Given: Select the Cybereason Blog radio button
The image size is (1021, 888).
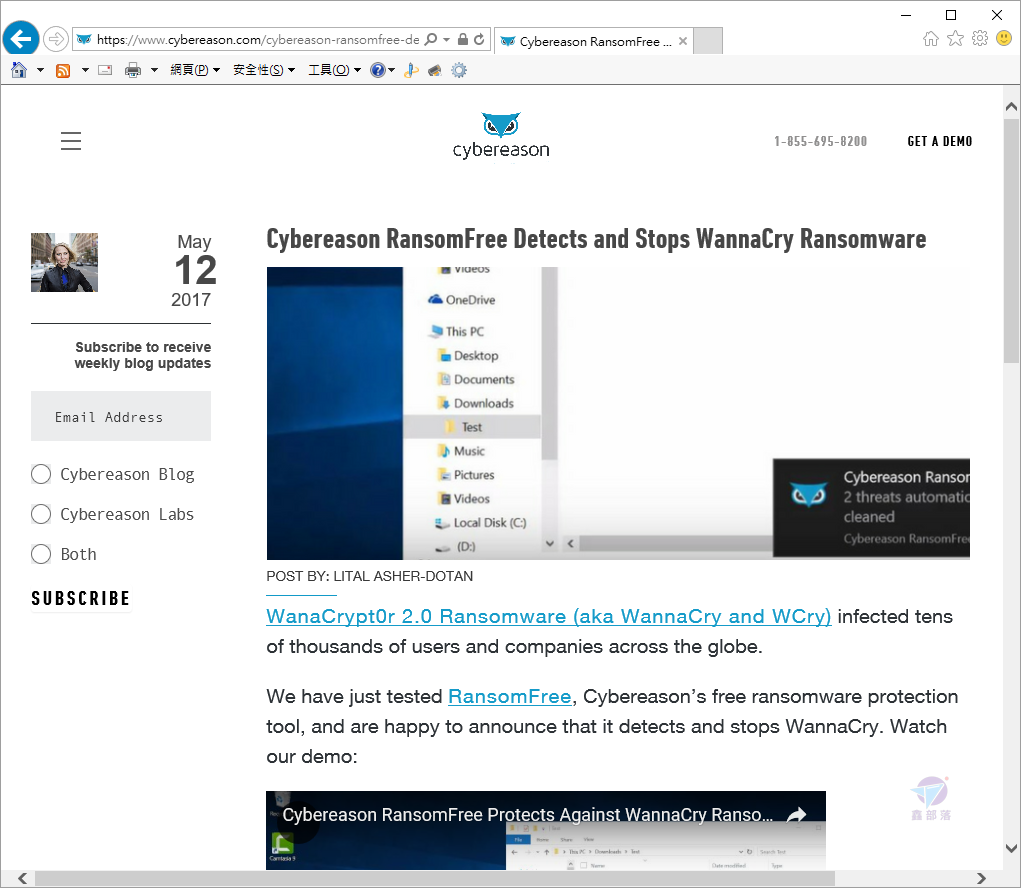Looking at the screenshot, I should pyautogui.click(x=41, y=474).
